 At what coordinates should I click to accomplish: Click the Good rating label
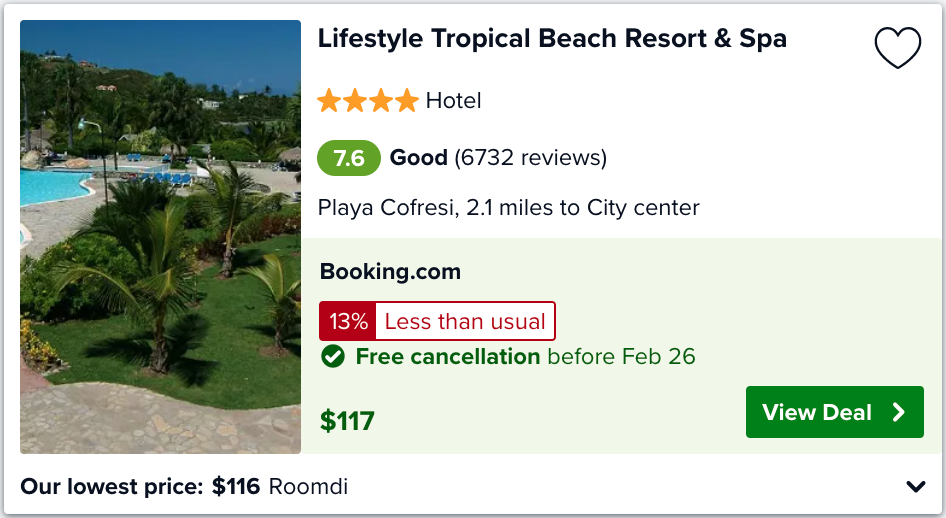419,158
